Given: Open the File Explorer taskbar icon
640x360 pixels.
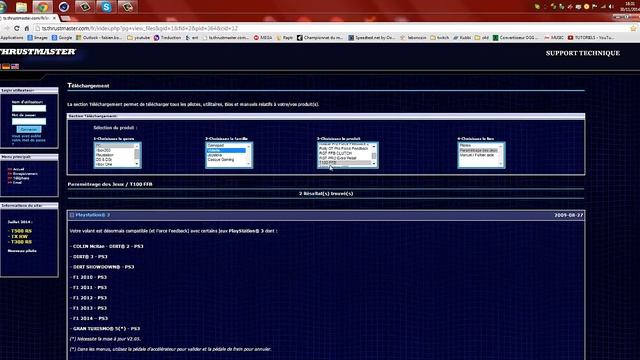Looking at the screenshot, I should pyautogui.click(x=21, y=7).
